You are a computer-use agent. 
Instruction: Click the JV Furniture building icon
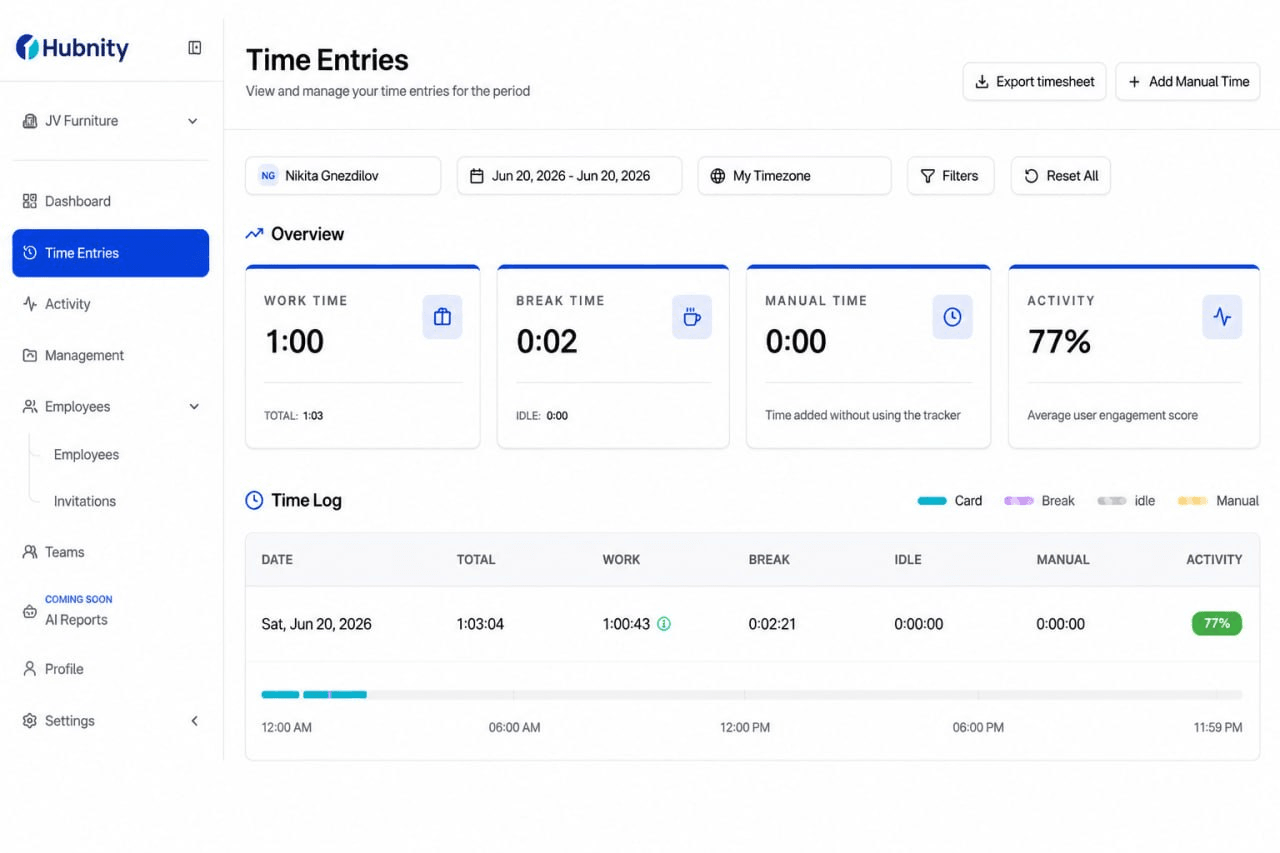pyautogui.click(x=29, y=121)
